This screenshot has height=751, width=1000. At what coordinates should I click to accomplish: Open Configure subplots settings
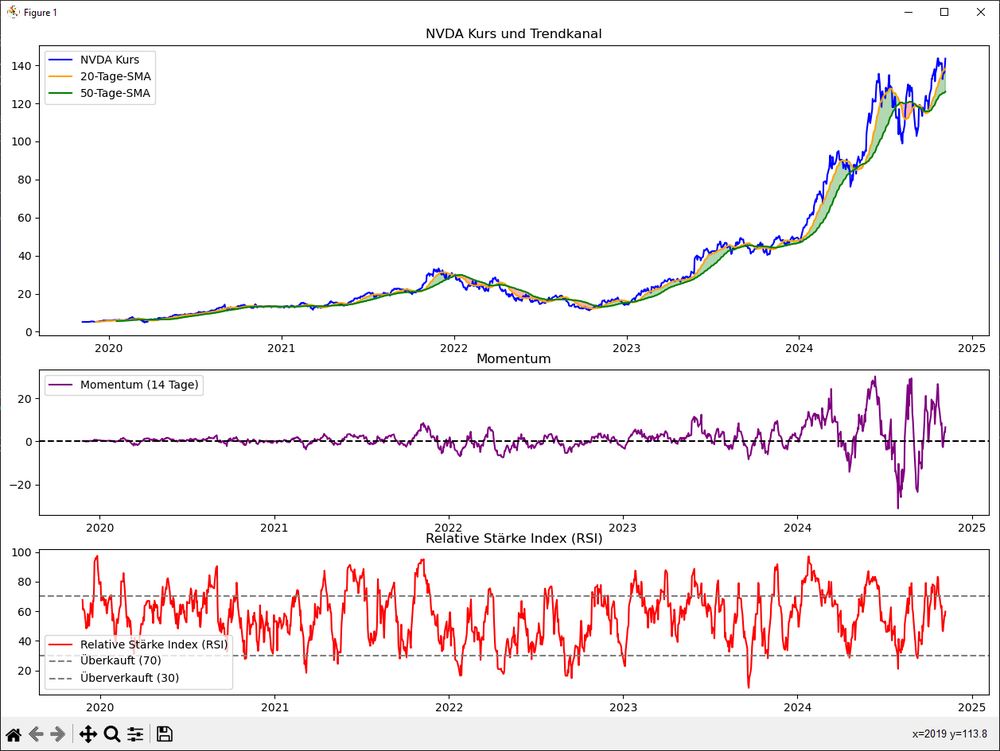coord(135,734)
